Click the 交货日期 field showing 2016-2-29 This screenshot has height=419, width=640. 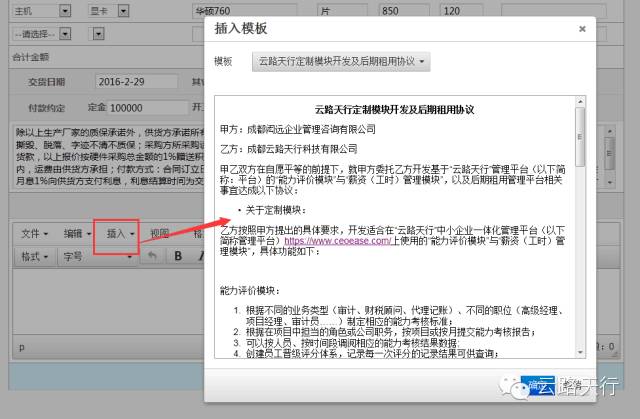(136, 82)
